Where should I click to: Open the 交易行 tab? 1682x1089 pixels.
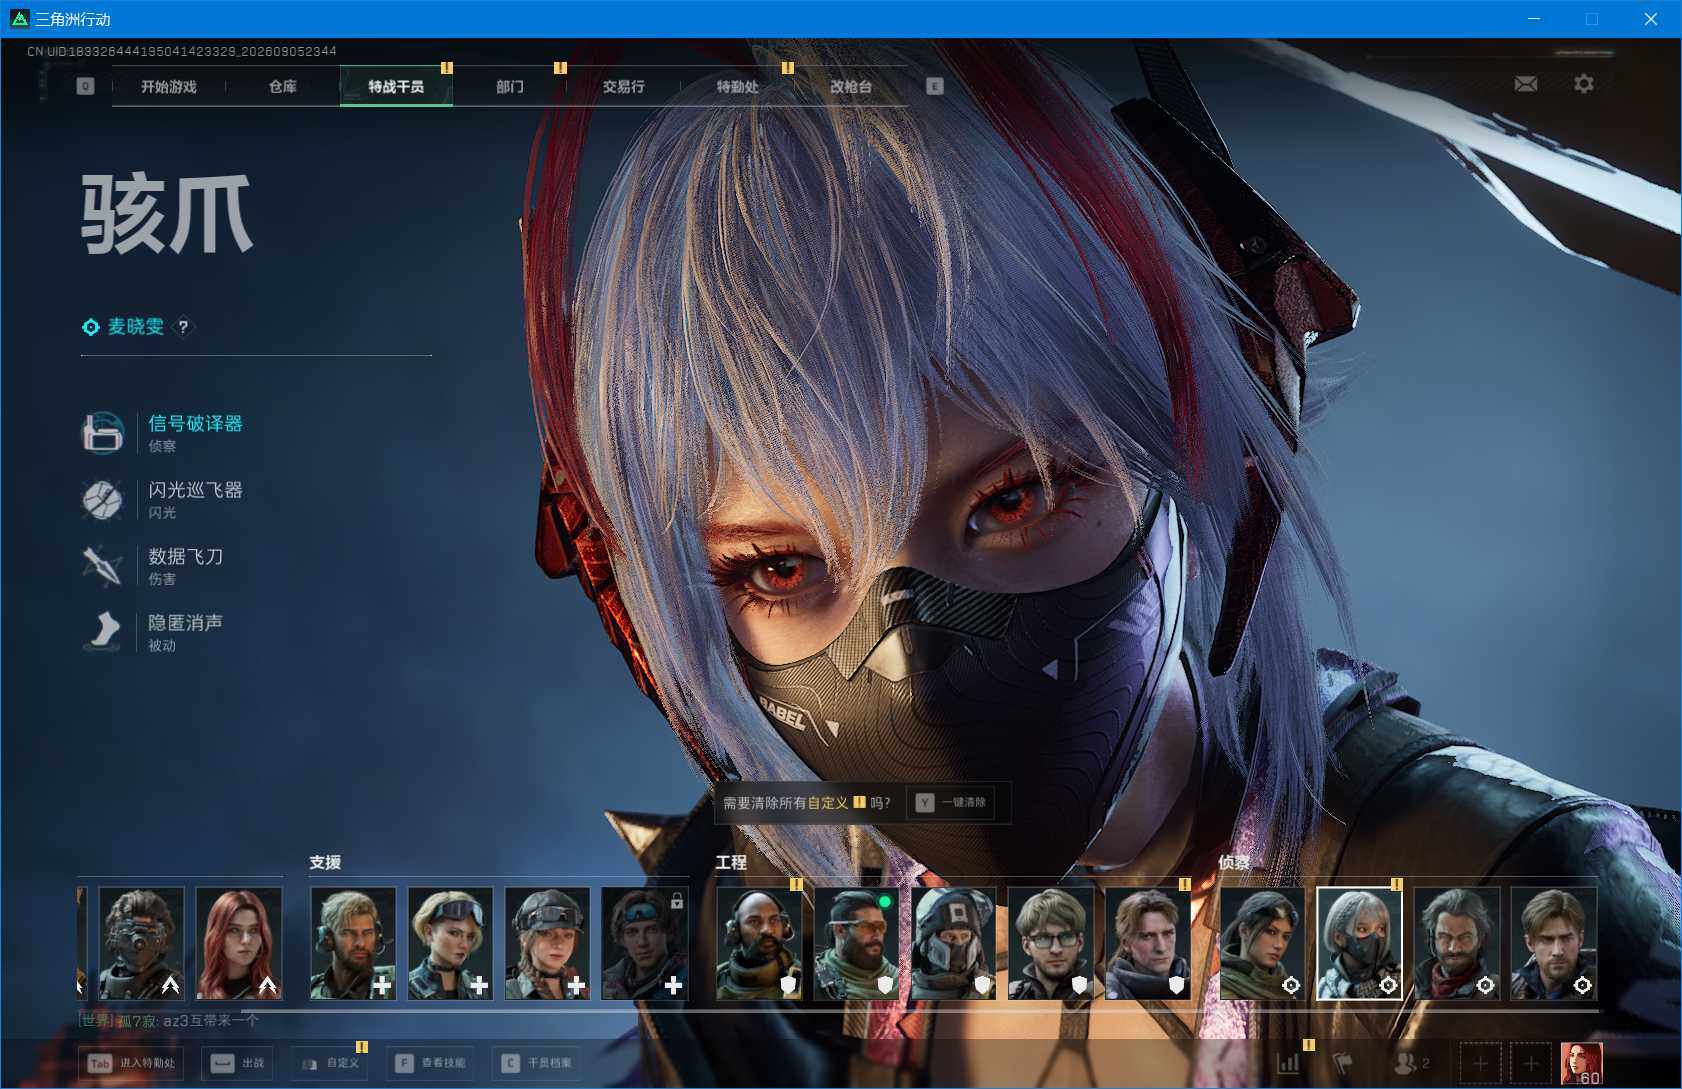tap(624, 87)
